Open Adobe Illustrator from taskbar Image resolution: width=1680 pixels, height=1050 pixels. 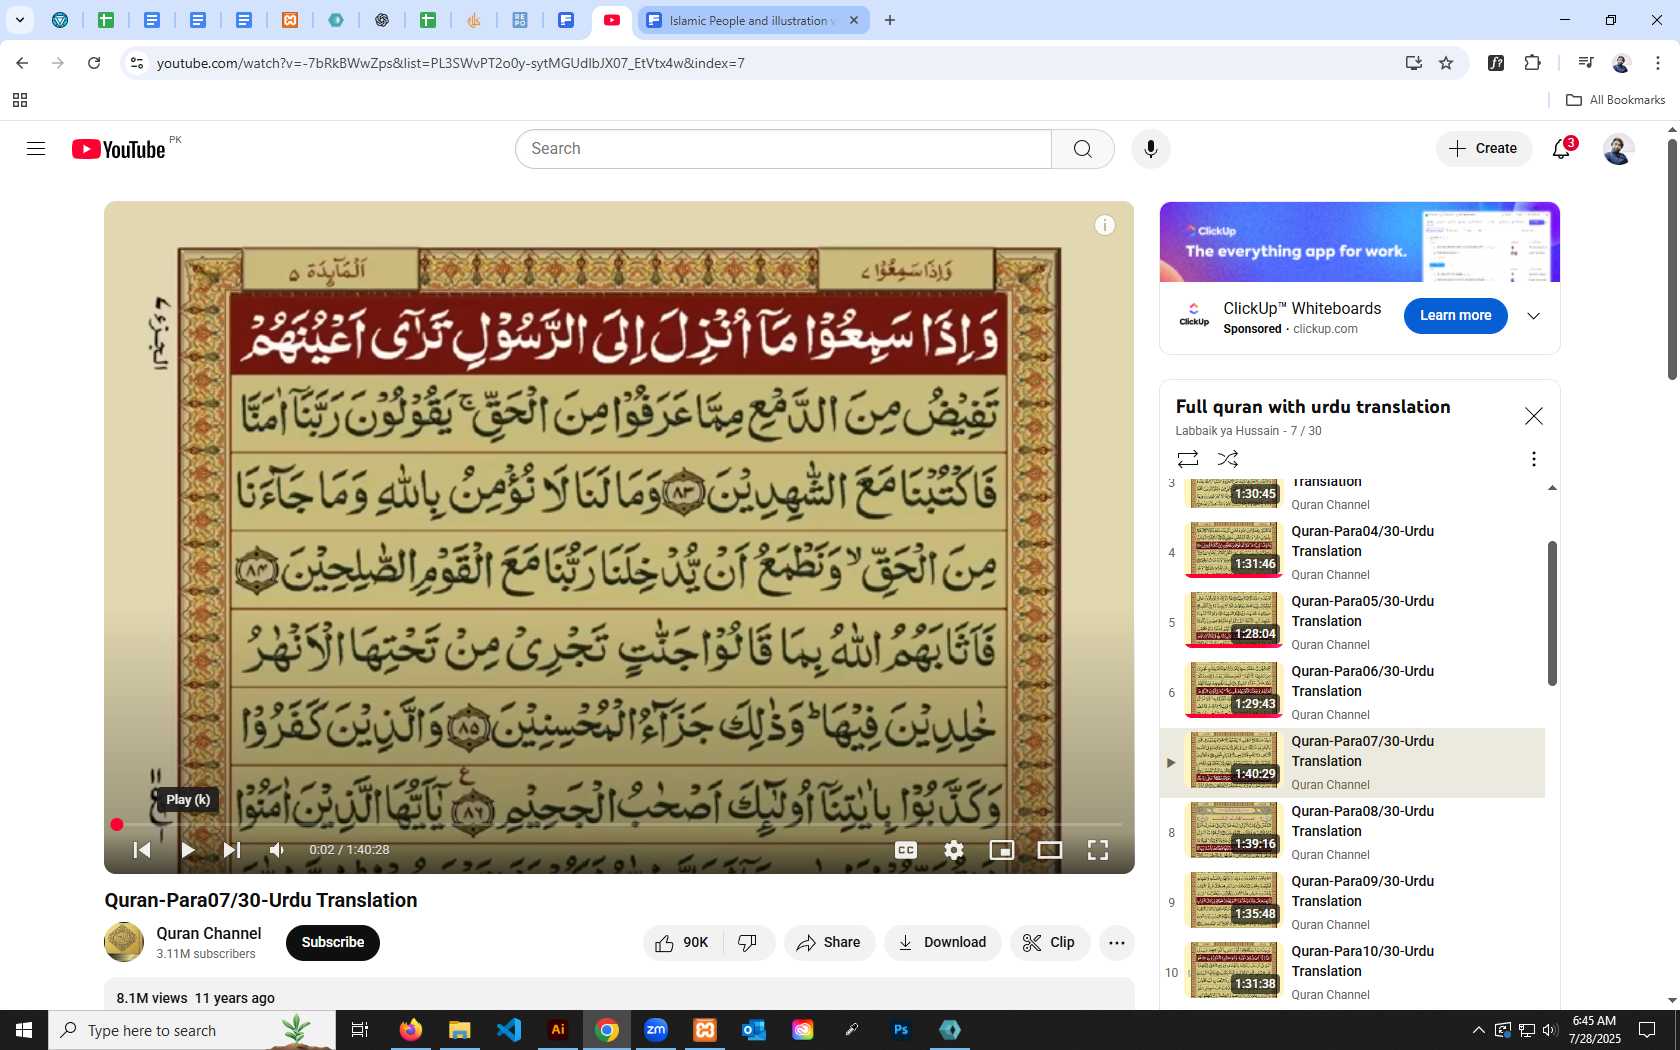[x=558, y=1030]
